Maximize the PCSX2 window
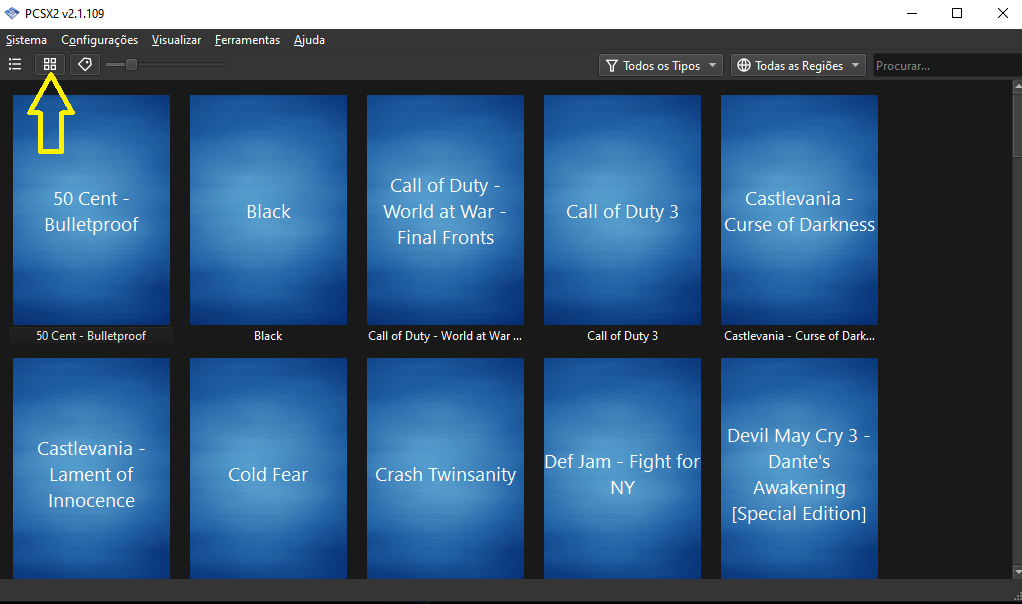 (957, 13)
